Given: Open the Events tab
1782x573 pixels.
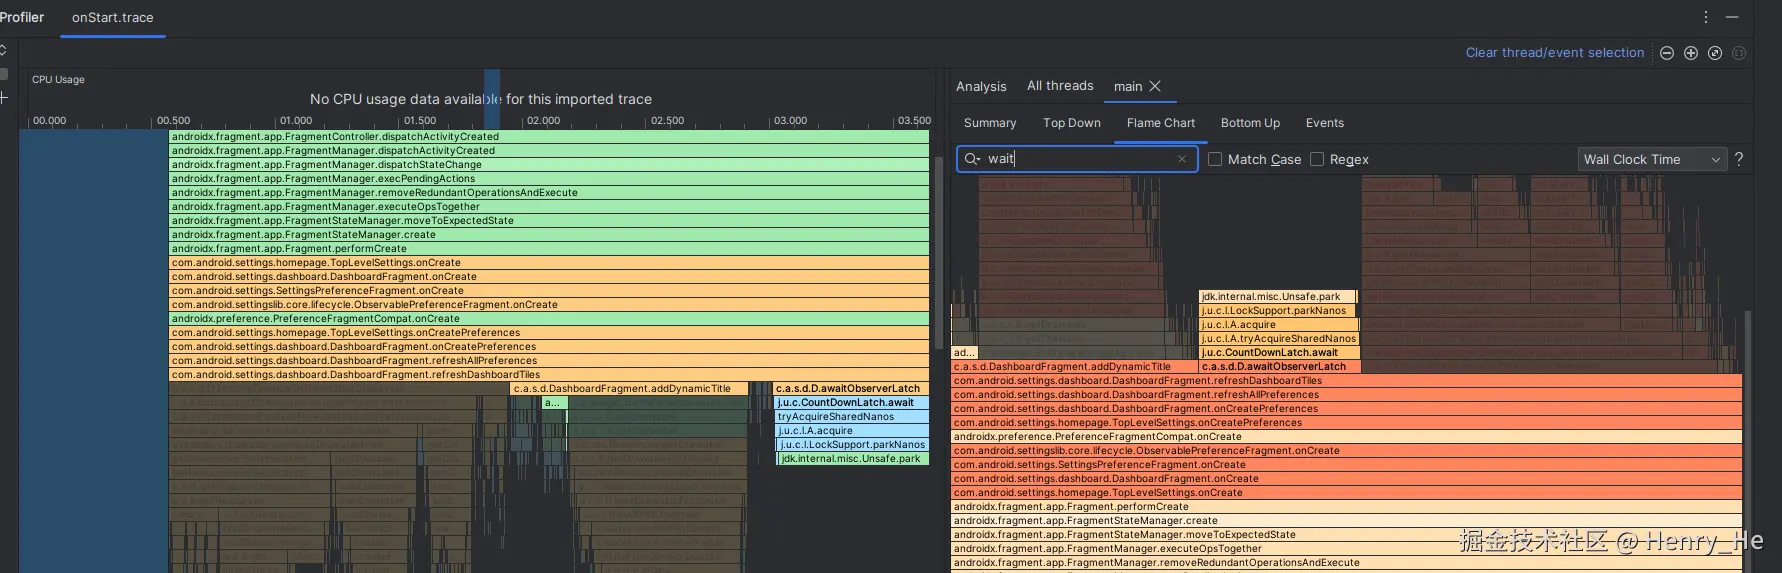Looking at the screenshot, I should pos(1325,123).
